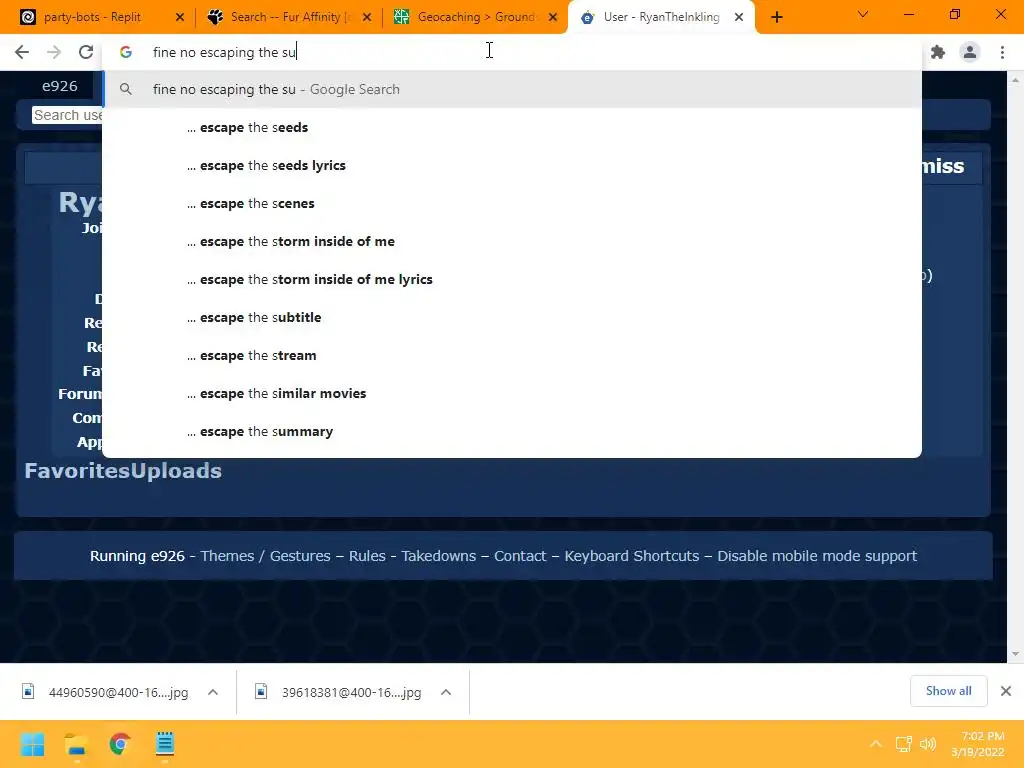This screenshot has width=1024, height=768.
Task: Close the downloads bar
Action: [x=1006, y=691]
